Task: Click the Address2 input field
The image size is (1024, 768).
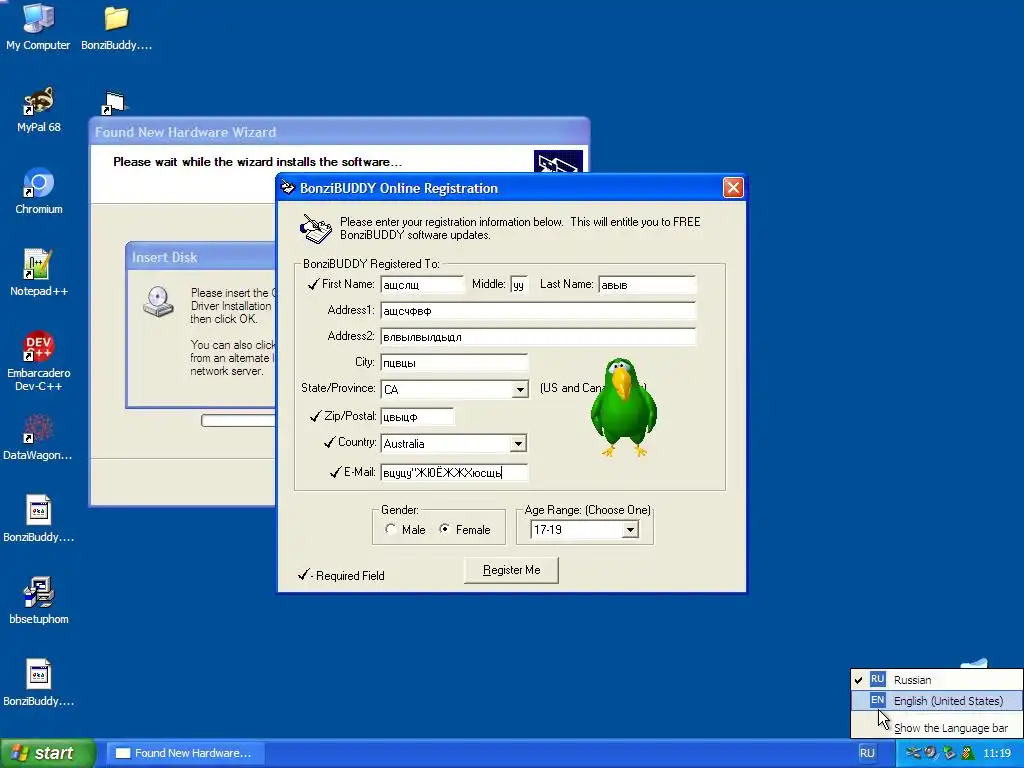Action: pyautogui.click(x=538, y=337)
